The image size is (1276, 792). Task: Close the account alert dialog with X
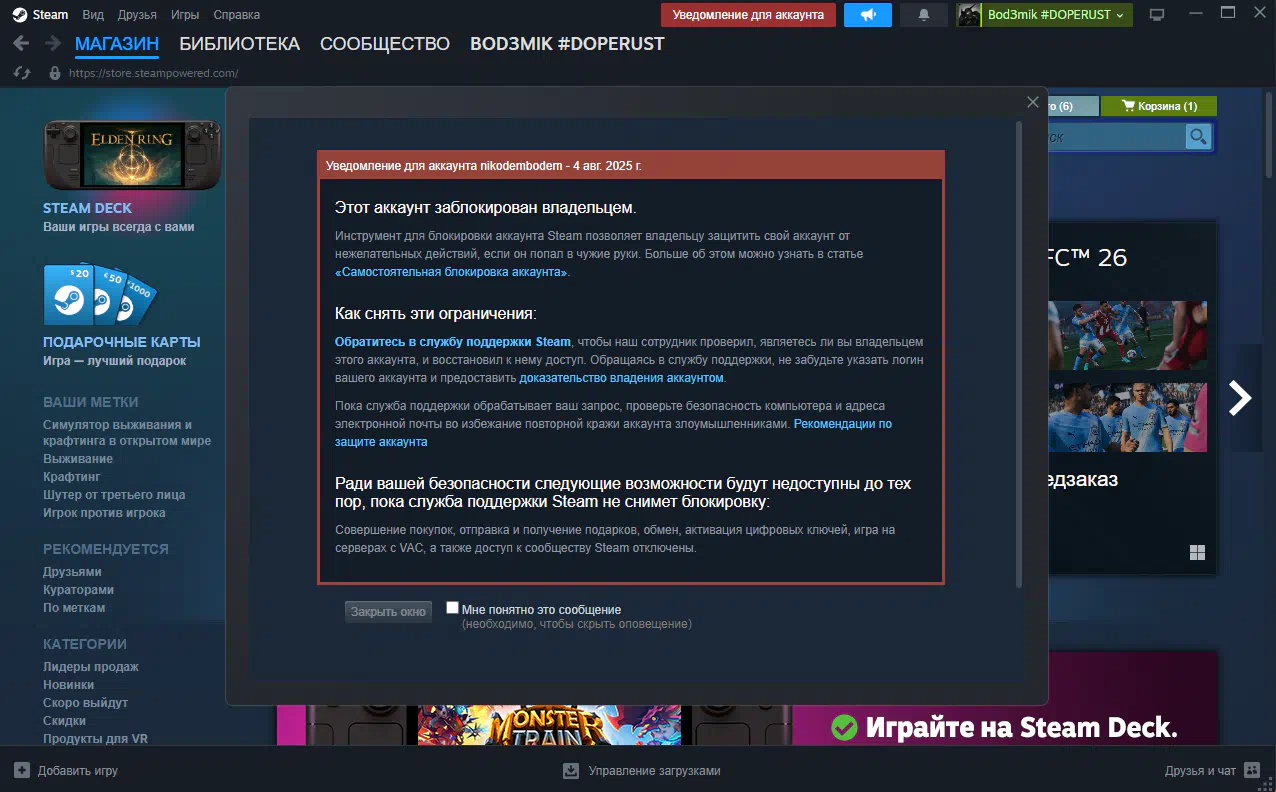coord(1033,102)
